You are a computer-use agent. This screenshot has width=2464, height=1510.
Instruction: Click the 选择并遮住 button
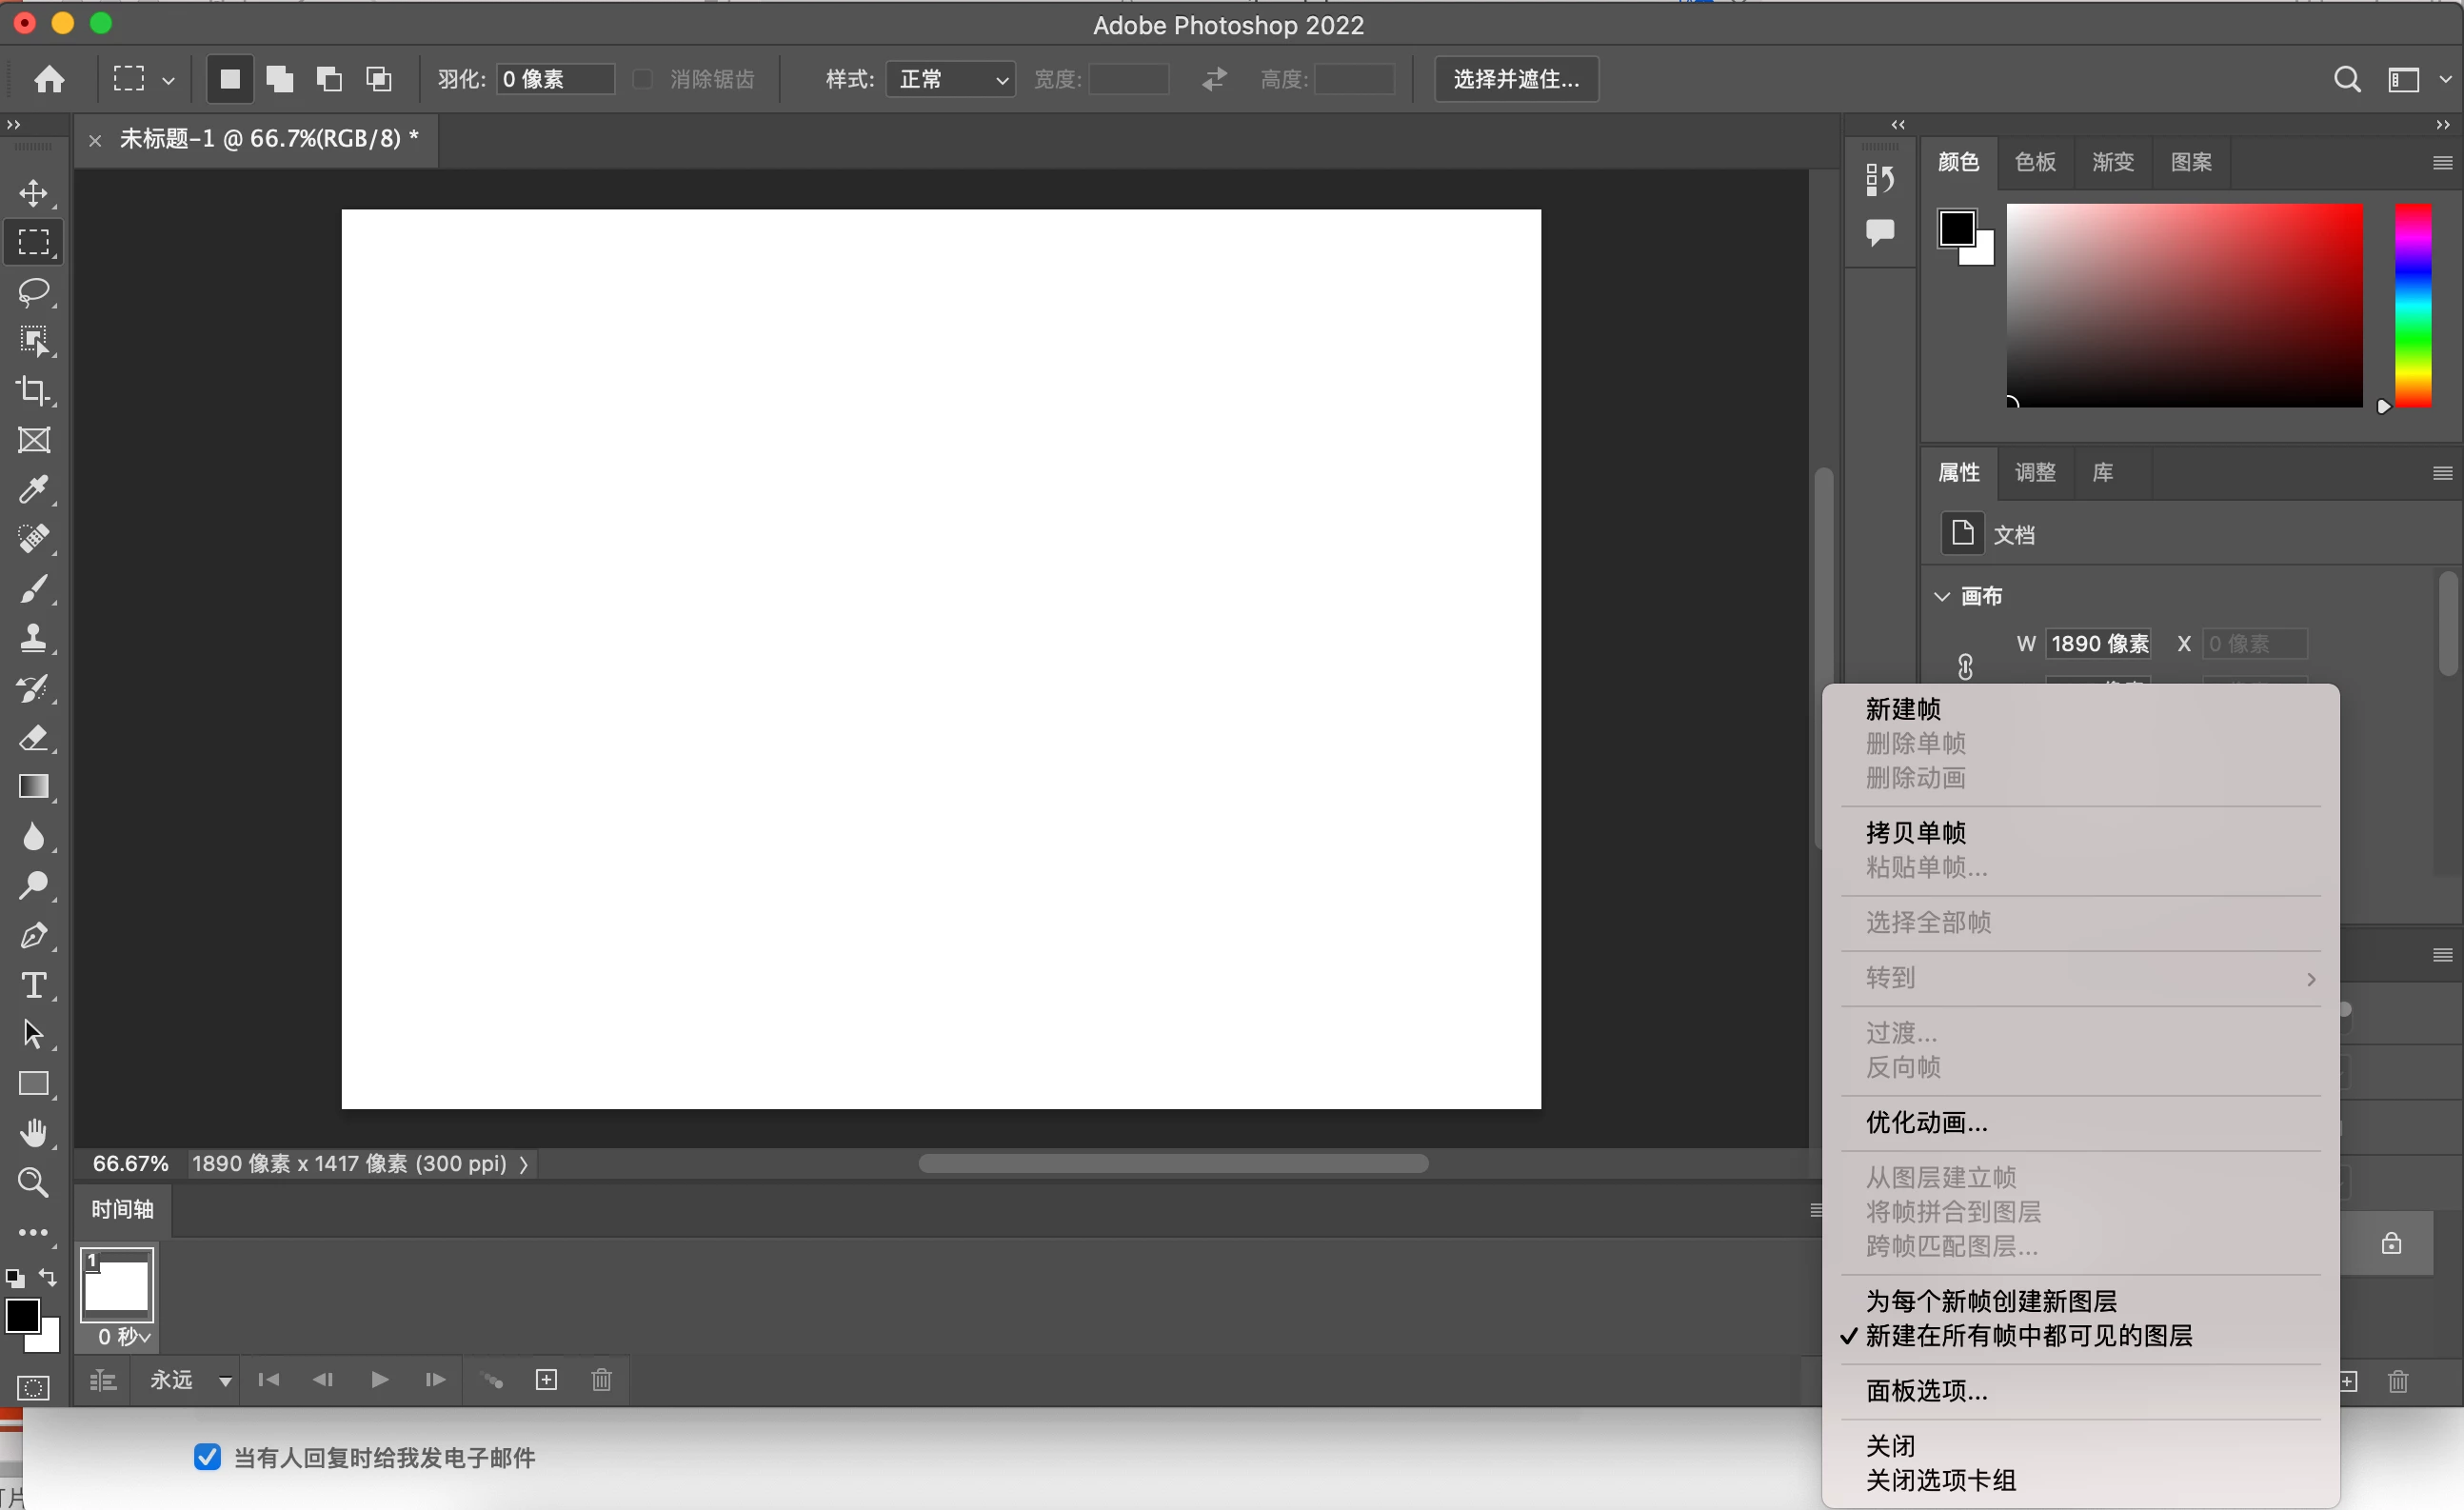pyautogui.click(x=1516, y=79)
